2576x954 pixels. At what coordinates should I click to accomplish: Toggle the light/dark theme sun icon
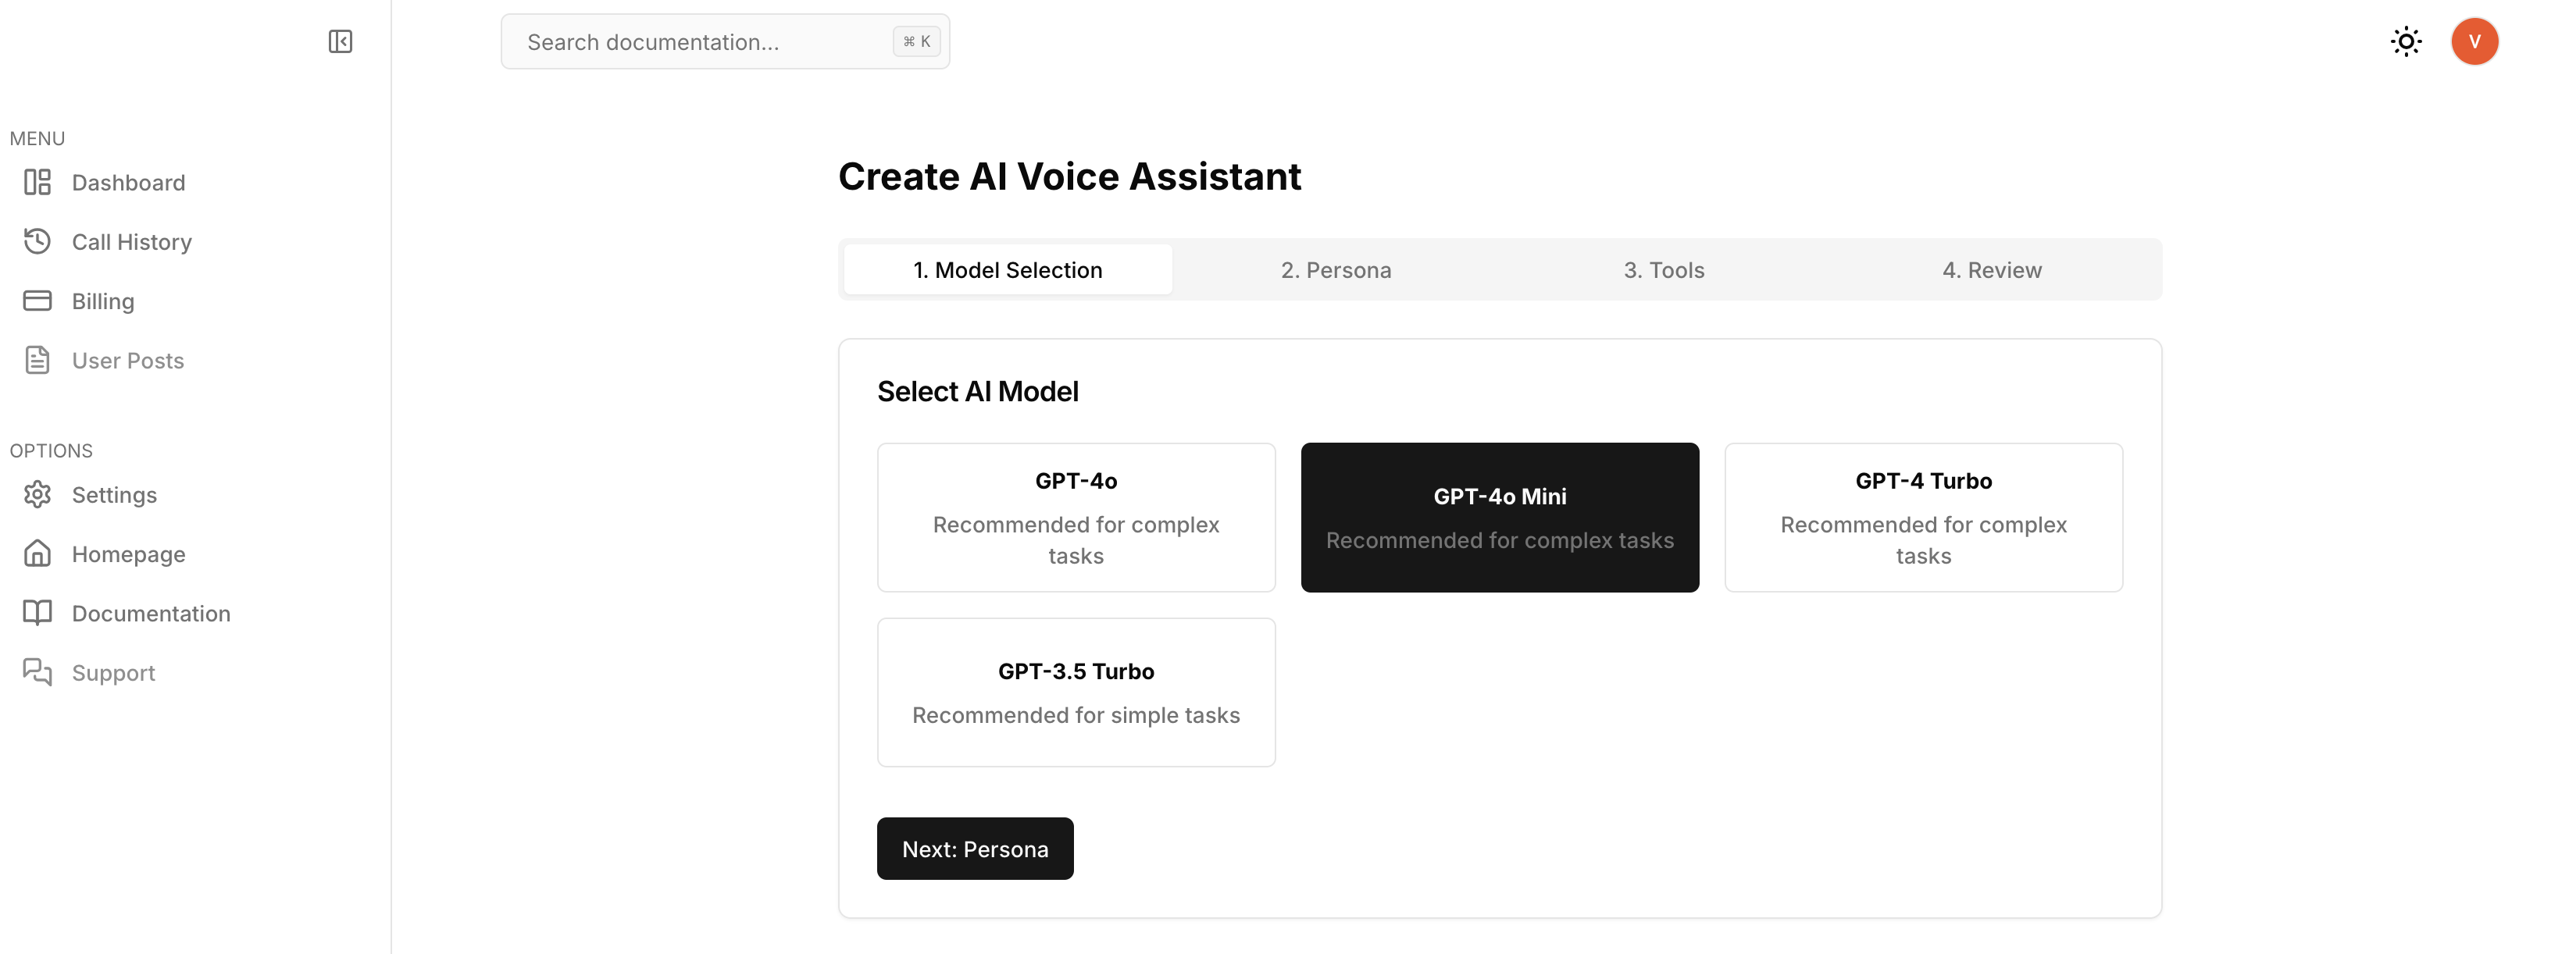coord(2405,41)
